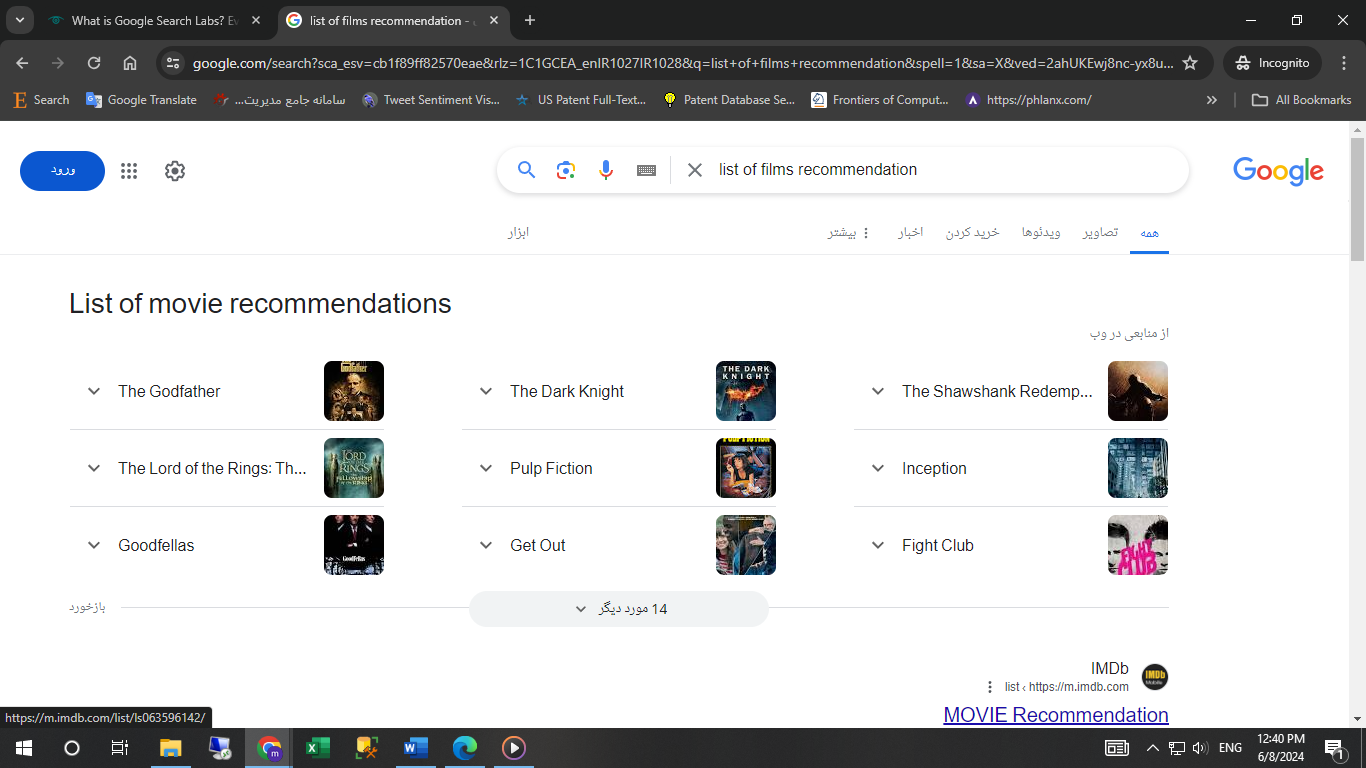Viewport: 1366px width, 768px height.
Task: Close the Google Search Labs tab
Action: tap(256, 20)
